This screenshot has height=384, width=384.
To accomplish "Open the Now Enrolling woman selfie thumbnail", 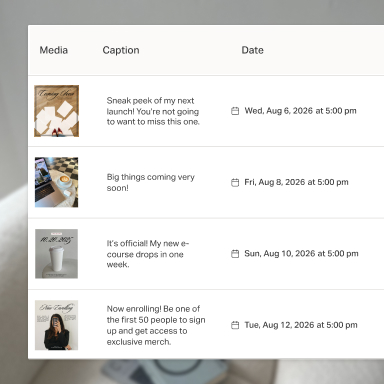I will [57, 325].
